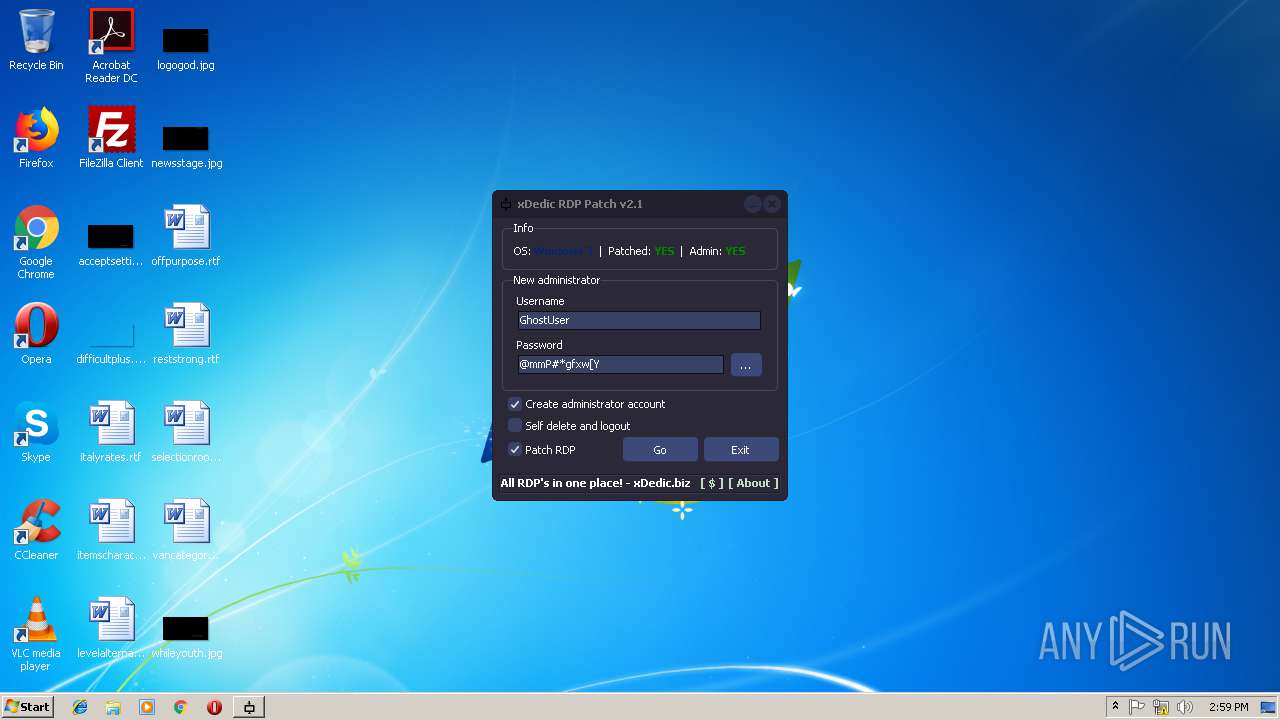Select the reststrong.rtf document icon
Screen dimensions: 1280x720
[x=186, y=334]
